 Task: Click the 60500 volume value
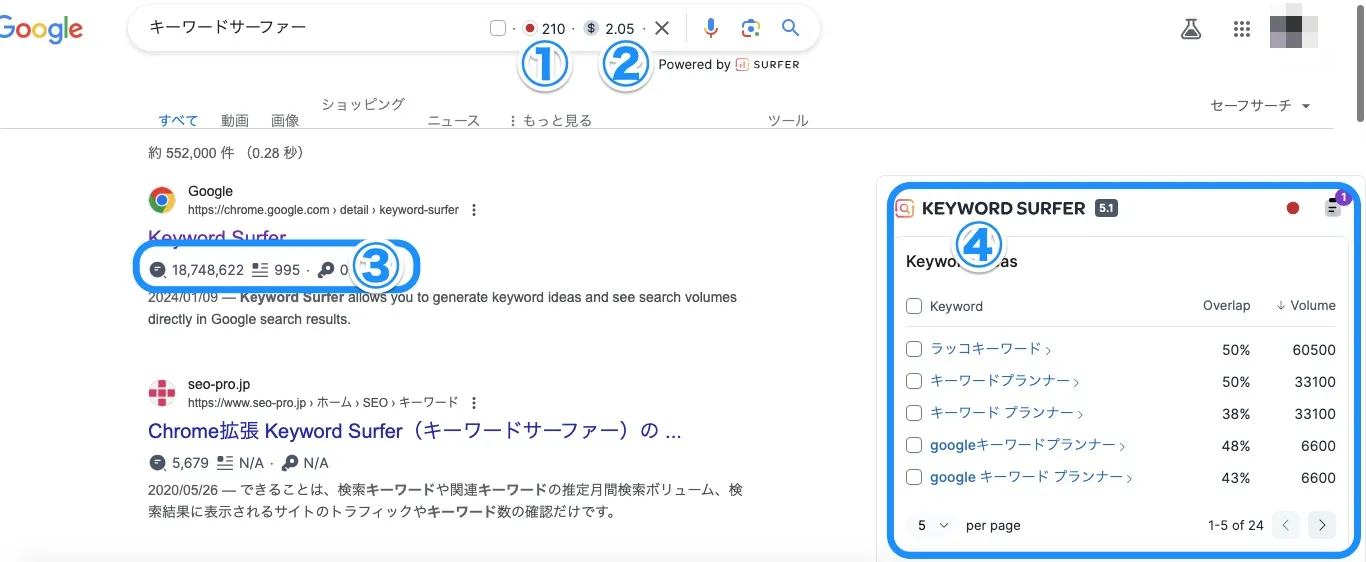(x=1314, y=350)
